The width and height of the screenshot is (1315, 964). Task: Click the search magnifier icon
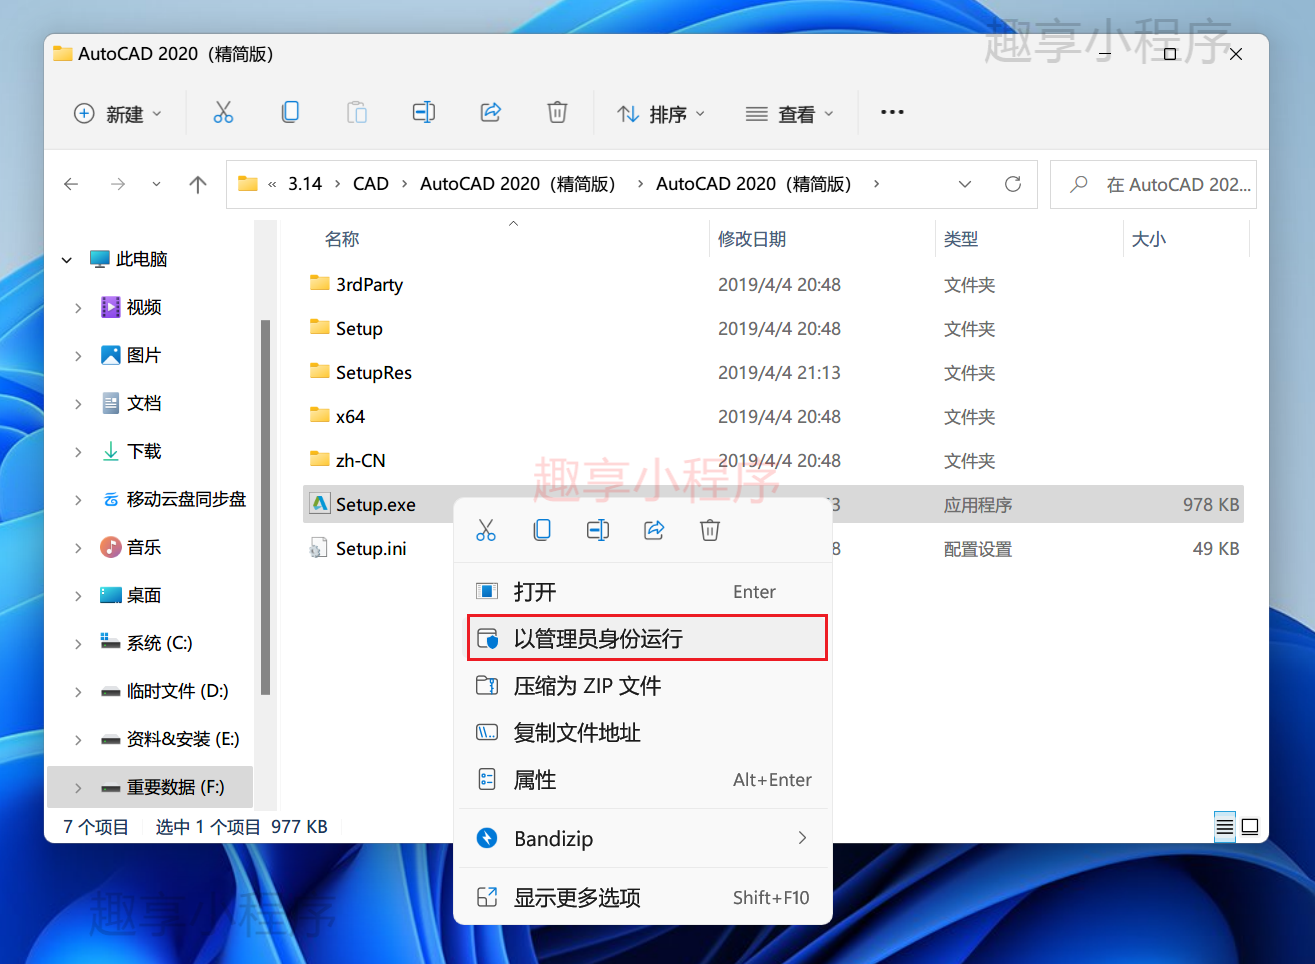pos(1079,184)
